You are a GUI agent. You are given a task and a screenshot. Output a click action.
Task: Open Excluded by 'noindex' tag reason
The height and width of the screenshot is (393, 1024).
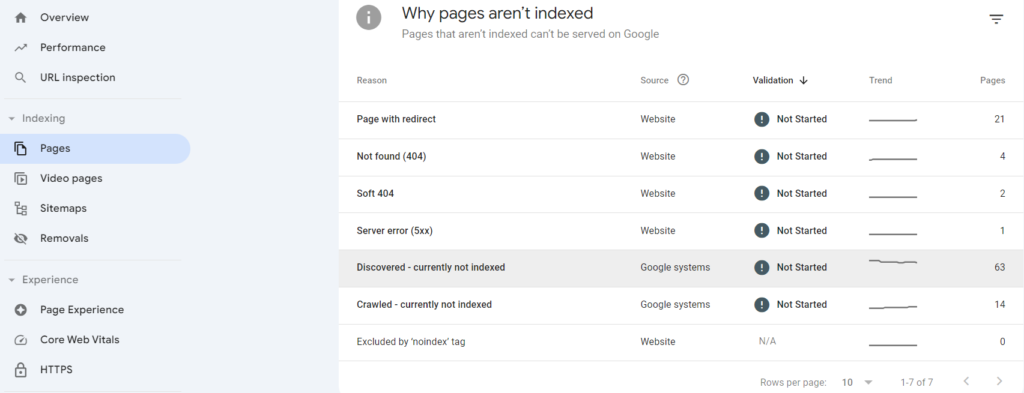tap(411, 342)
